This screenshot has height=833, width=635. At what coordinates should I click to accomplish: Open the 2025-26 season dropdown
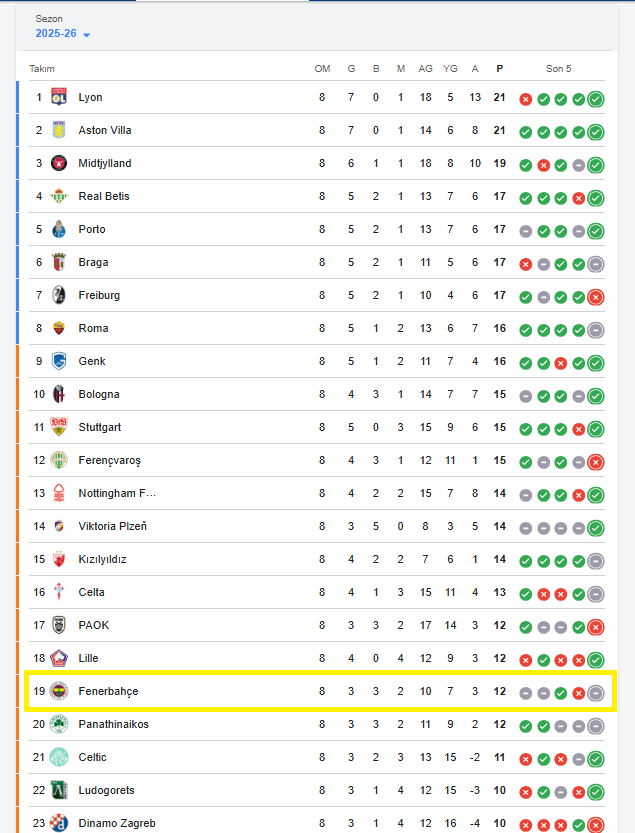[62, 34]
